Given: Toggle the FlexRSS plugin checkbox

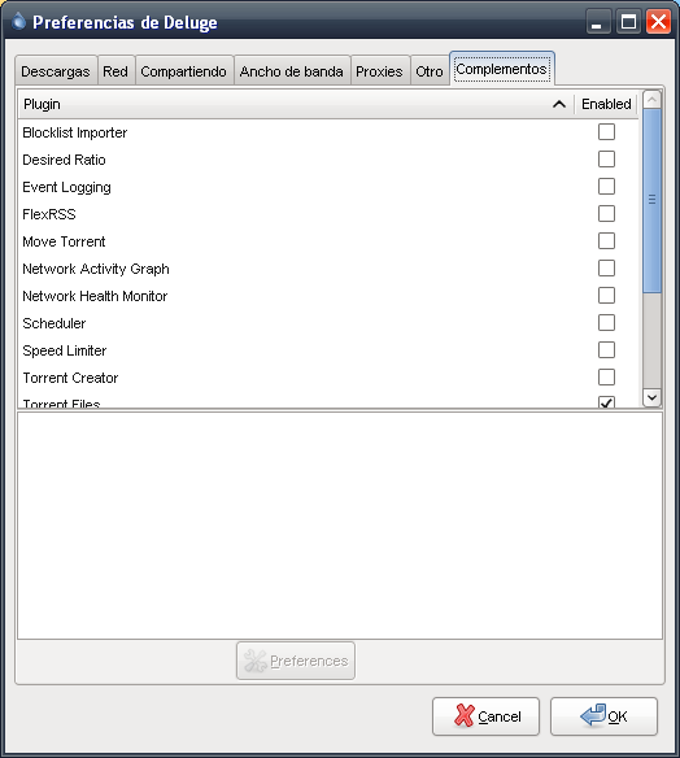Looking at the screenshot, I should click(607, 214).
